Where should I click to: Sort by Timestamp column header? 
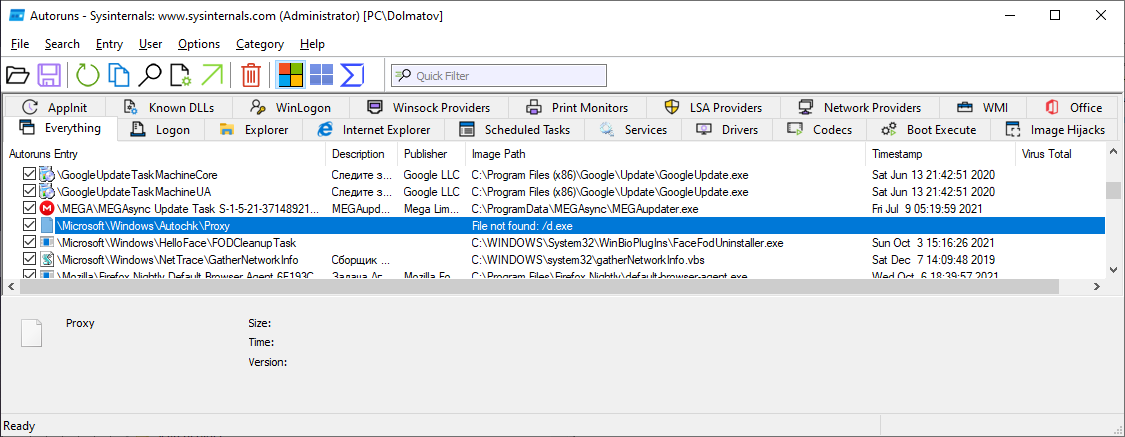(941, 154)
